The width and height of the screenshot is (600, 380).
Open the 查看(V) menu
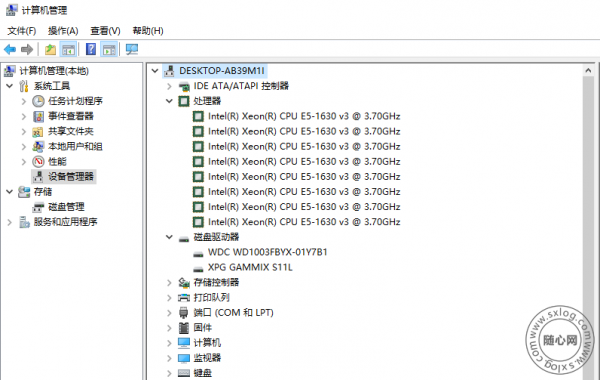point(105,31)
